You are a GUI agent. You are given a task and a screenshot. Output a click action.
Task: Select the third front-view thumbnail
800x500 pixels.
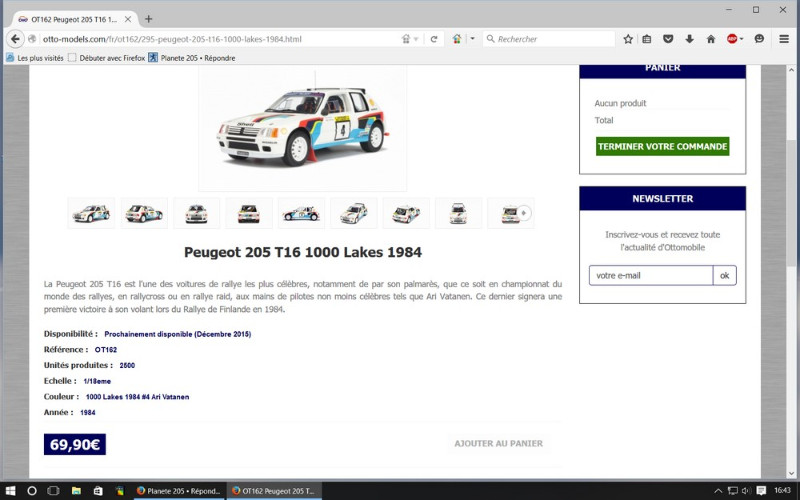pyautogui.click(x=196, y=213)
